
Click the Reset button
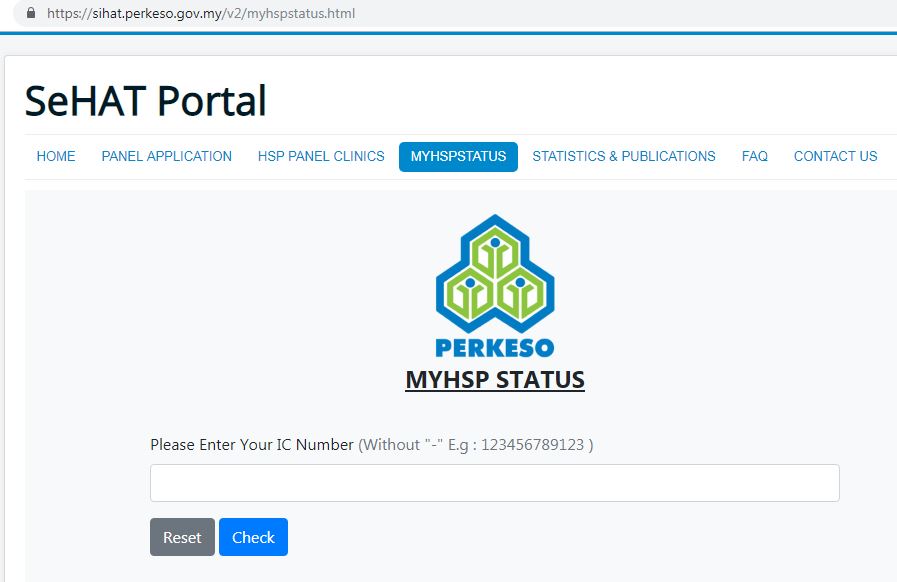pyautogui.click(x=182, y=537)
